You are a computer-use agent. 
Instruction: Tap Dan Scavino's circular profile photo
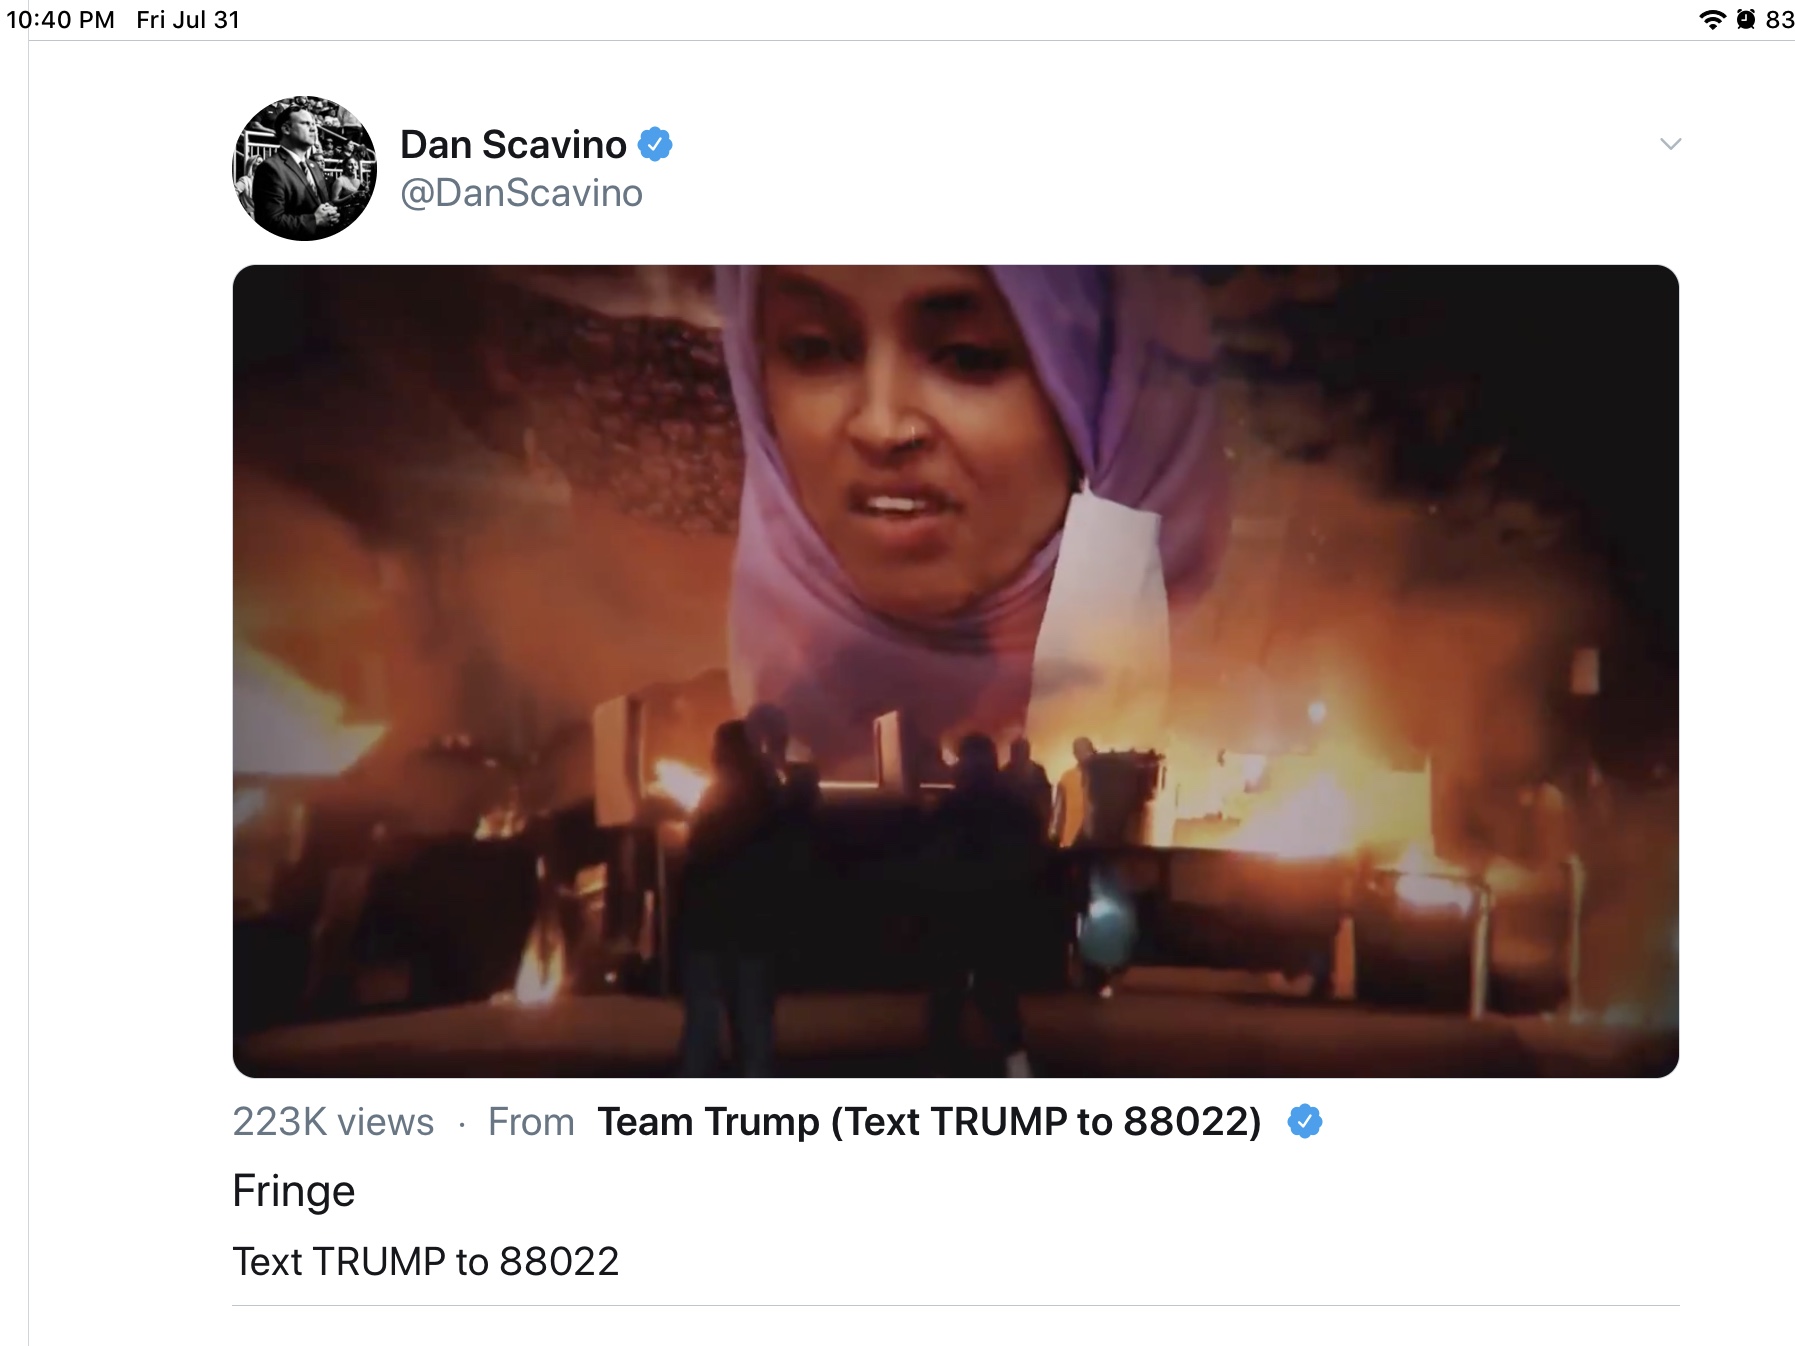point(305,168)
